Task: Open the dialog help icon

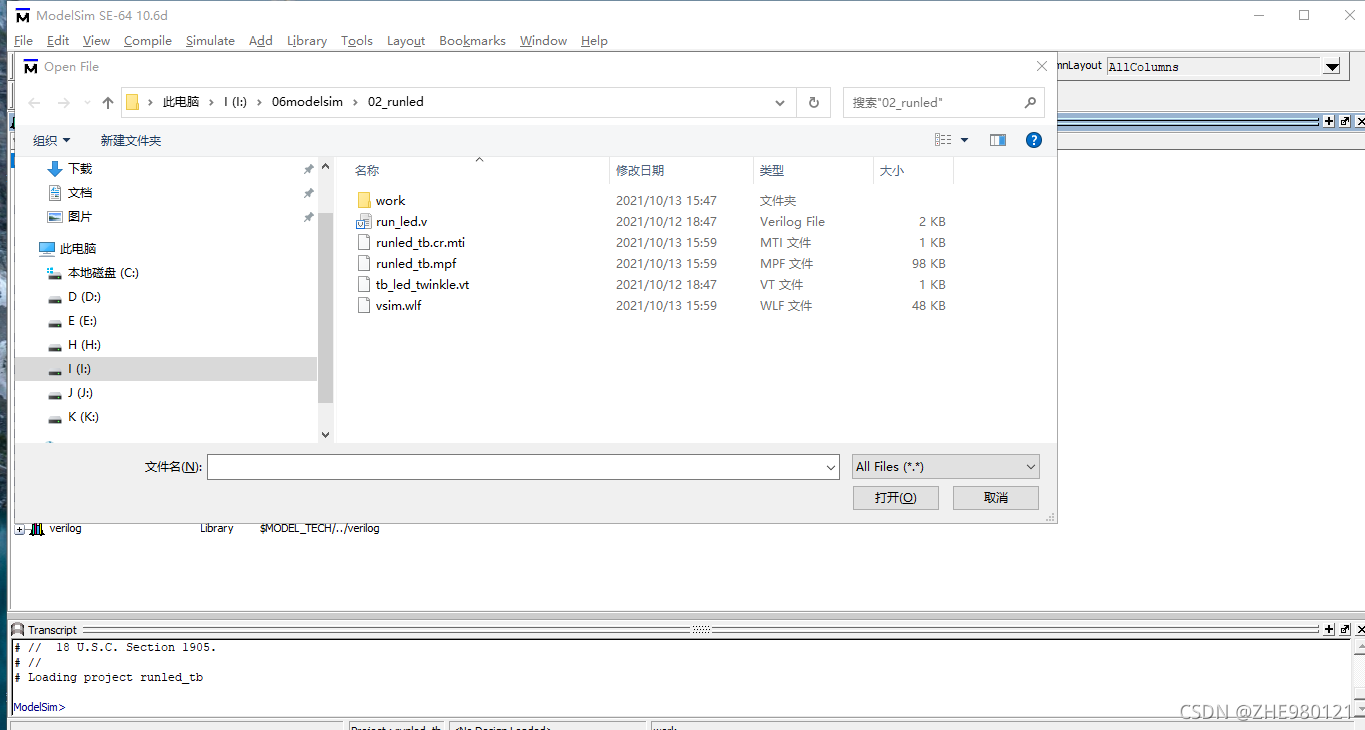Action: 1034,140
